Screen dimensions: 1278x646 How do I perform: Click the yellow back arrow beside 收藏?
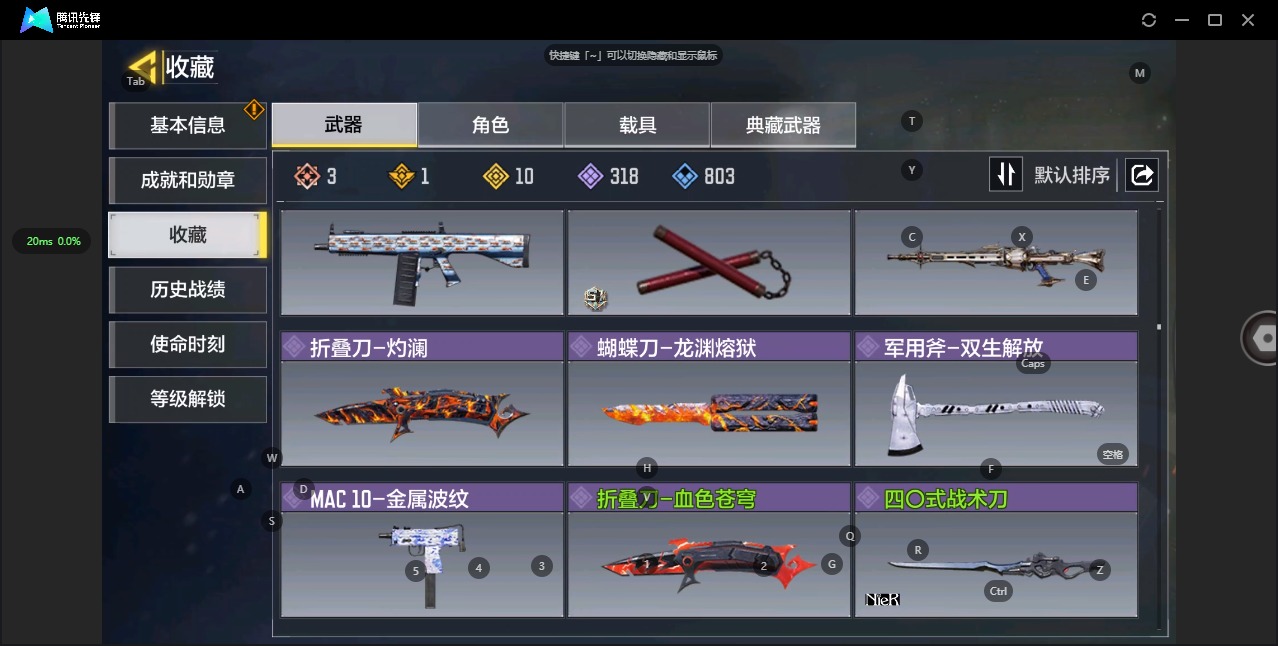point(144,67)
